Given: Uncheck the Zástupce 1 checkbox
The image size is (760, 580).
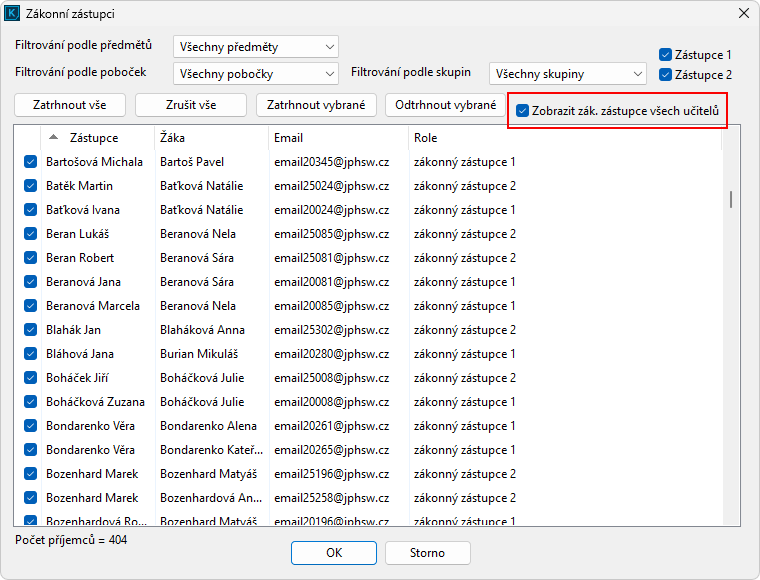Looking at the screenshot, I should [x=666, y=55].
